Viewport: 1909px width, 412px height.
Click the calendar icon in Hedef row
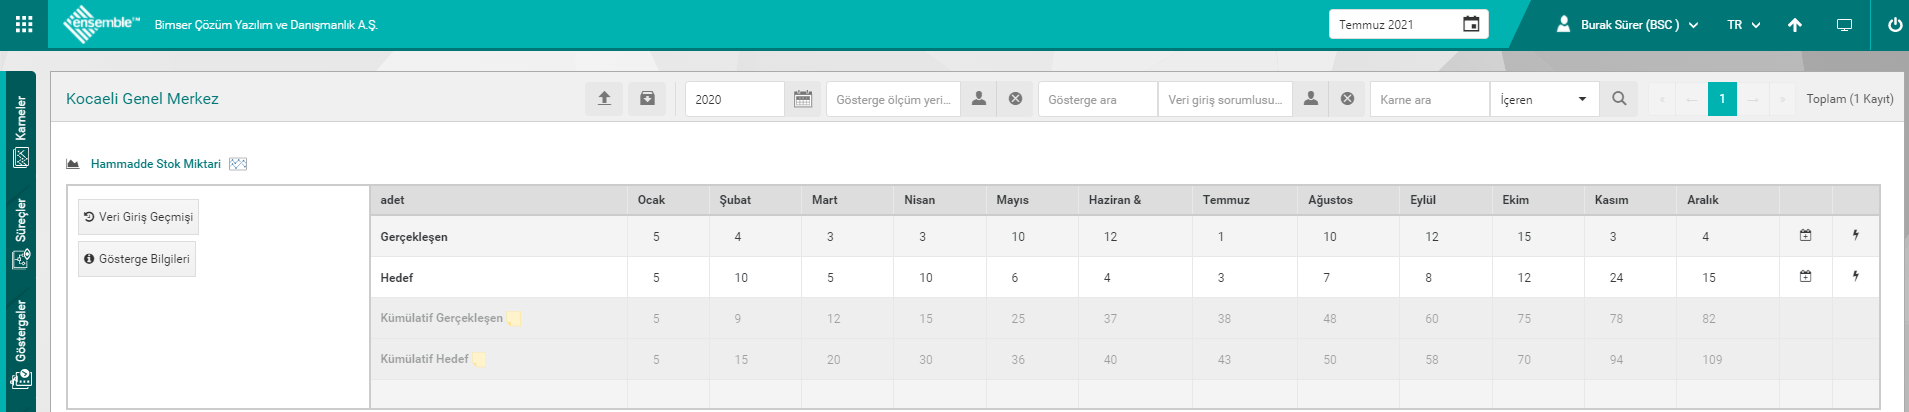tap(1805, 277)
